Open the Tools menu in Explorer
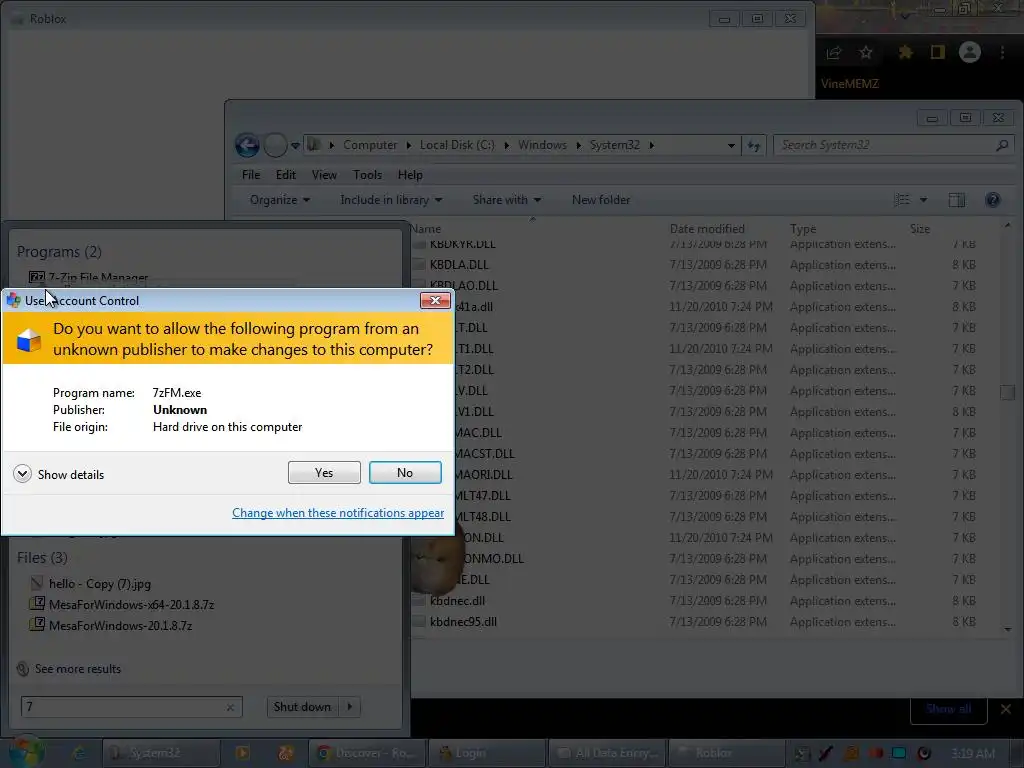 pyautogui.click(x=367, y=175)
